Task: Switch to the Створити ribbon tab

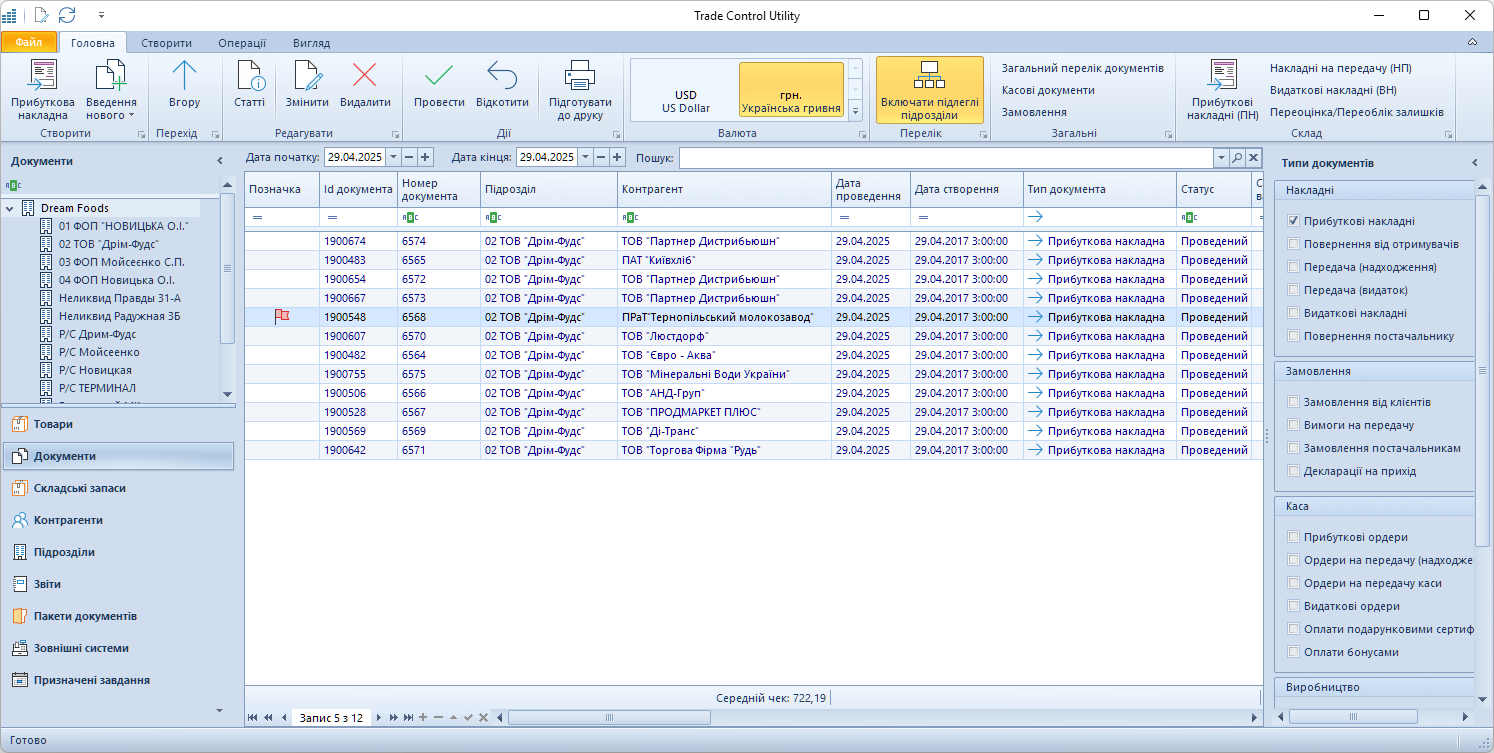Action: click(x=166, y=43)
